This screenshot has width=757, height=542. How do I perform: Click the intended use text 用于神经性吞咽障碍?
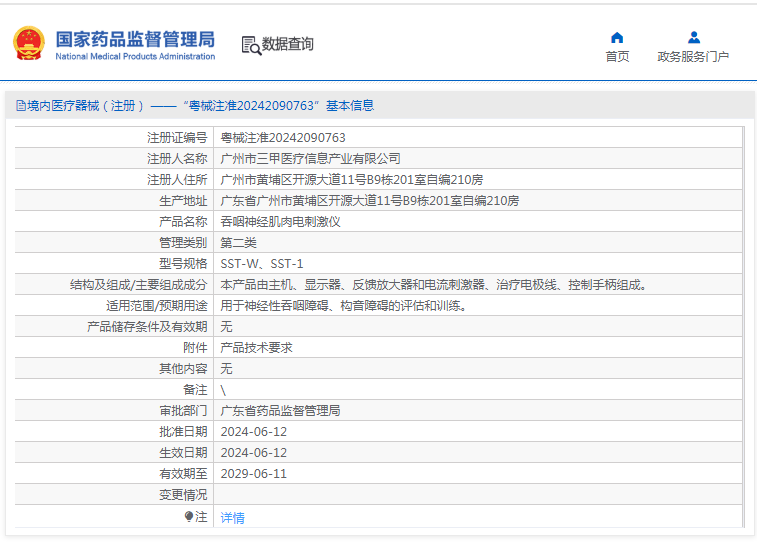(x=344, y=306)
